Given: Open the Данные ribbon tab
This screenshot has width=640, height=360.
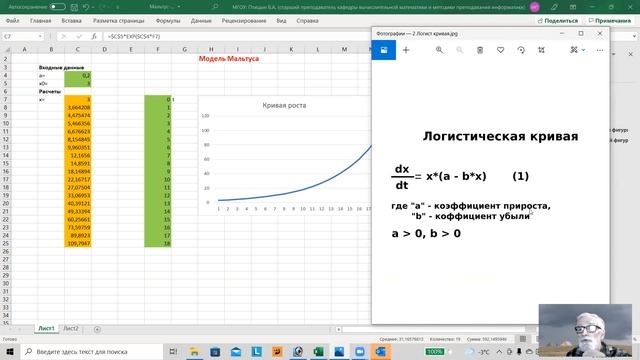Looking at the screenshot, I should [201, 20].
